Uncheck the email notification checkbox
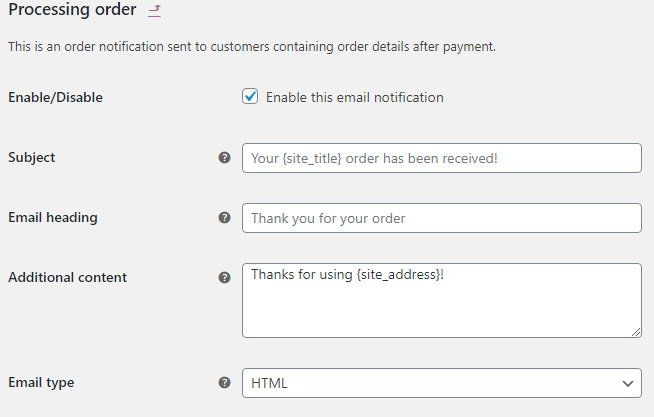The height and width of the screenshot is (417, 654). [250, 96]
